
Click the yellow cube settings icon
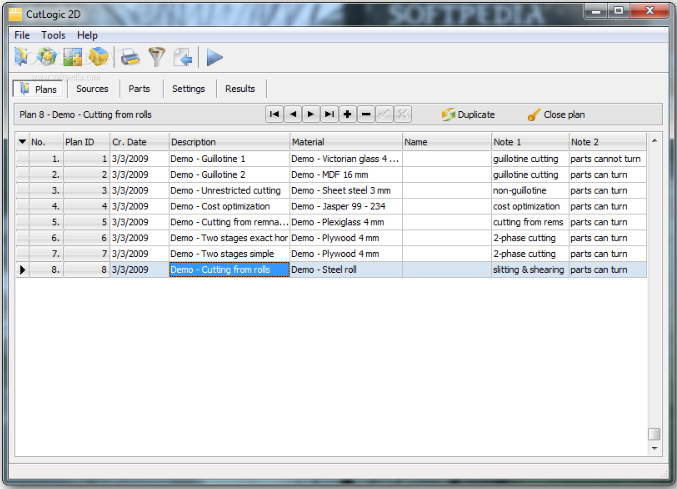tap(98, 57)
